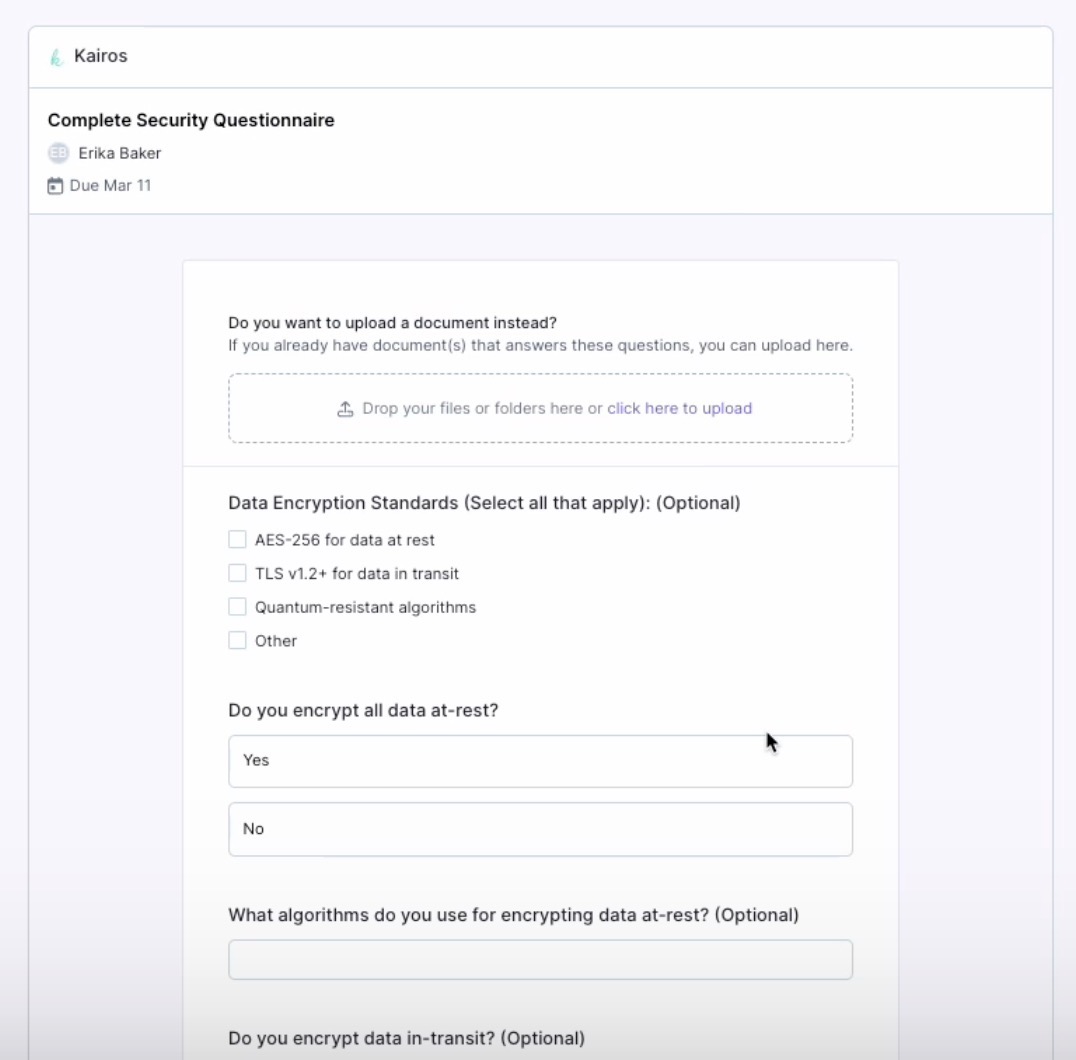Image resolution: width=1076 pixels, height=1060 pixels.
Task: Select Yes for encrypting data at-rest
Action: tap(541, 761)
